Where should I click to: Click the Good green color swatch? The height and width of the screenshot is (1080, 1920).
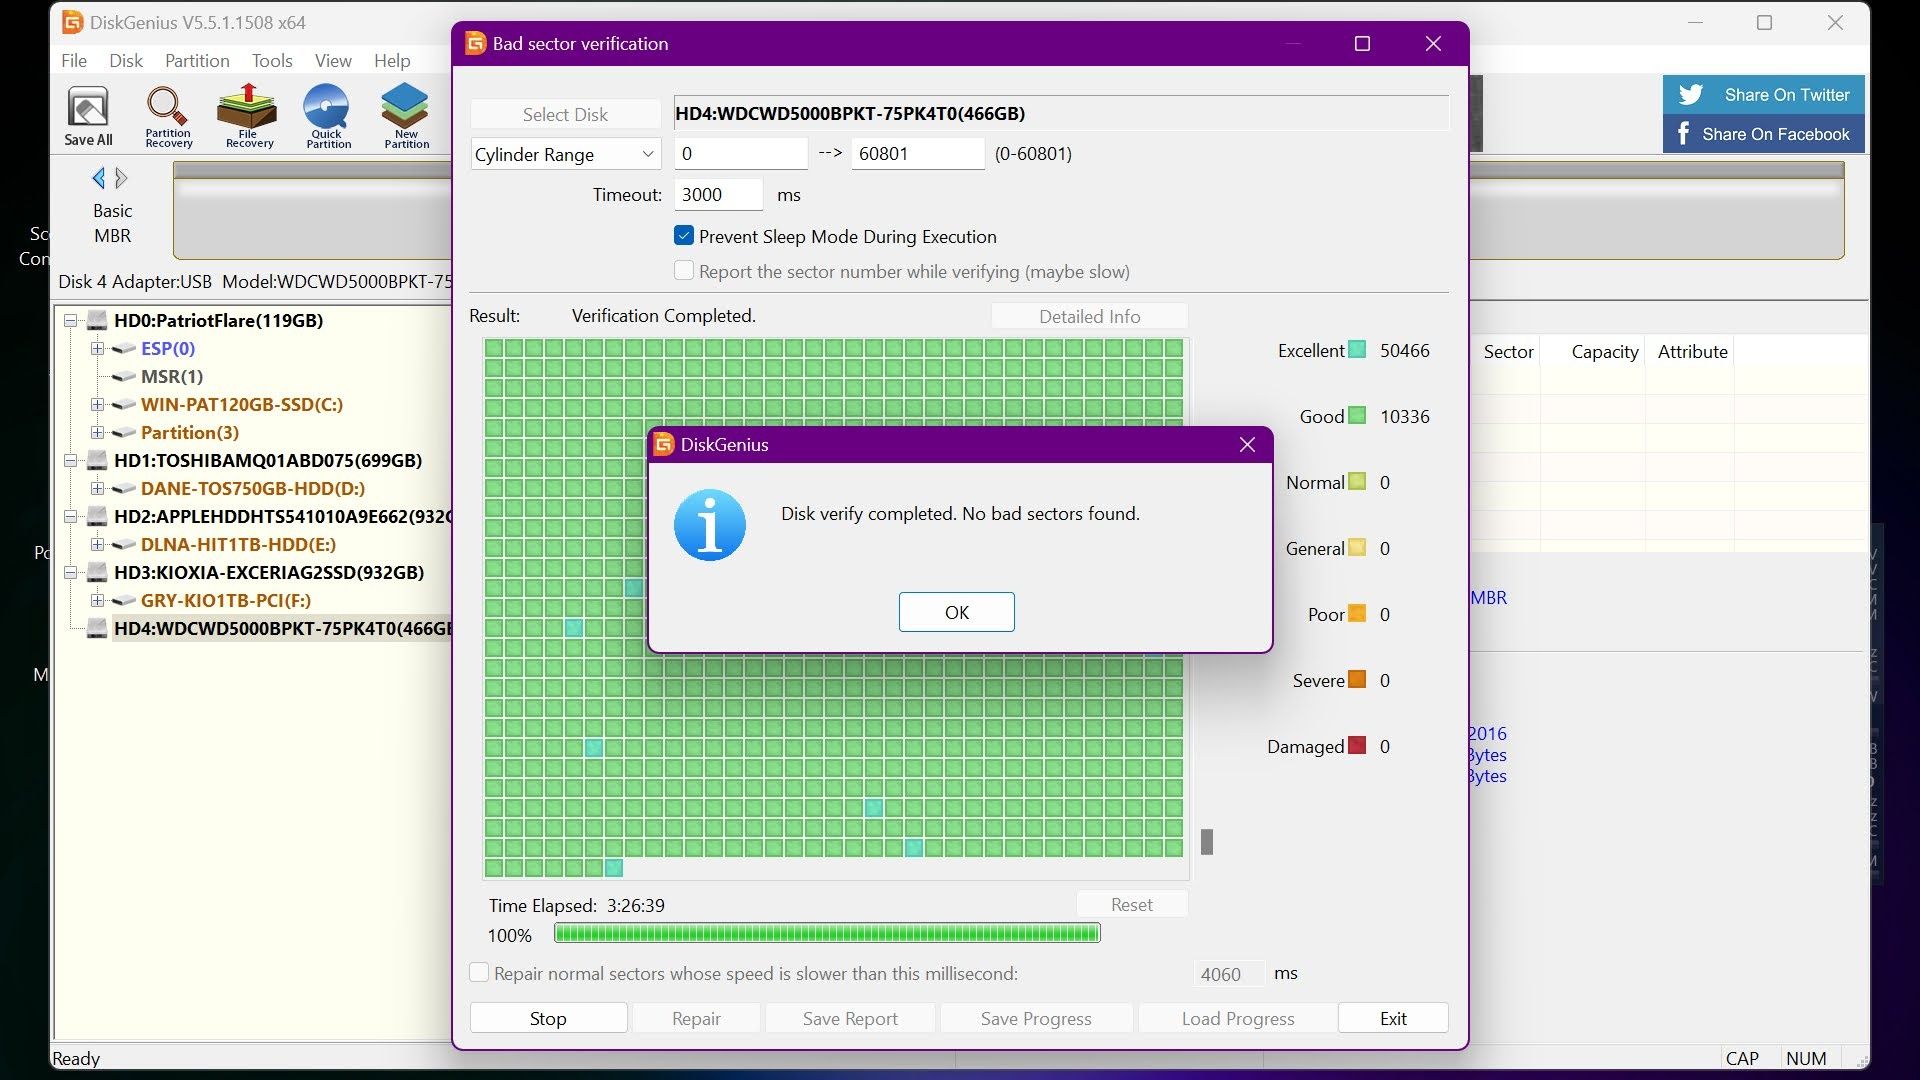(x=1357, y=416)
